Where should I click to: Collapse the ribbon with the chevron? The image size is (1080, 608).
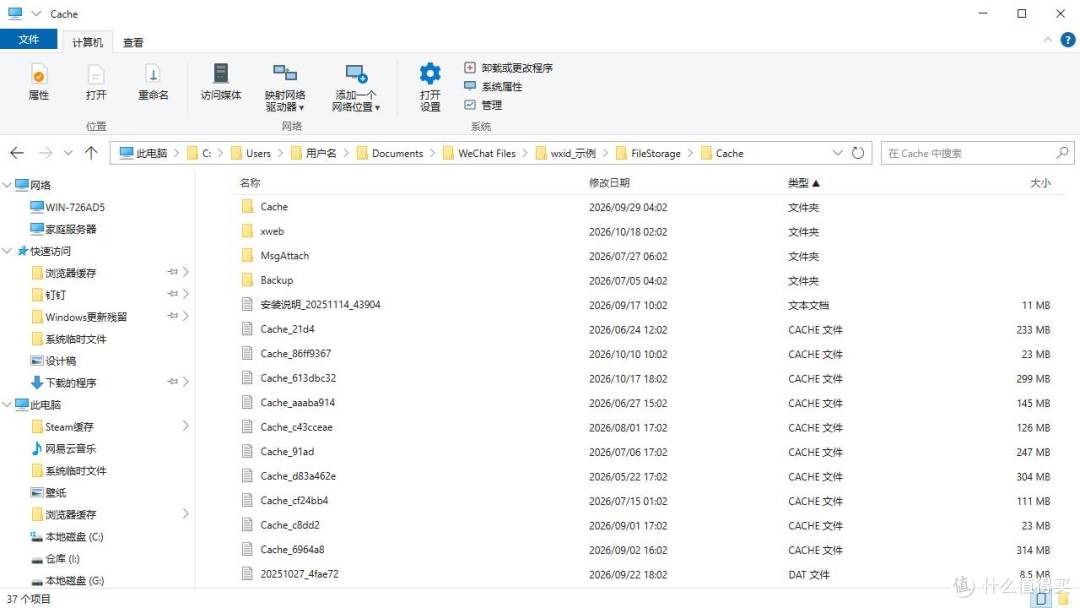pyautogui.click(x=1048, y=40)
